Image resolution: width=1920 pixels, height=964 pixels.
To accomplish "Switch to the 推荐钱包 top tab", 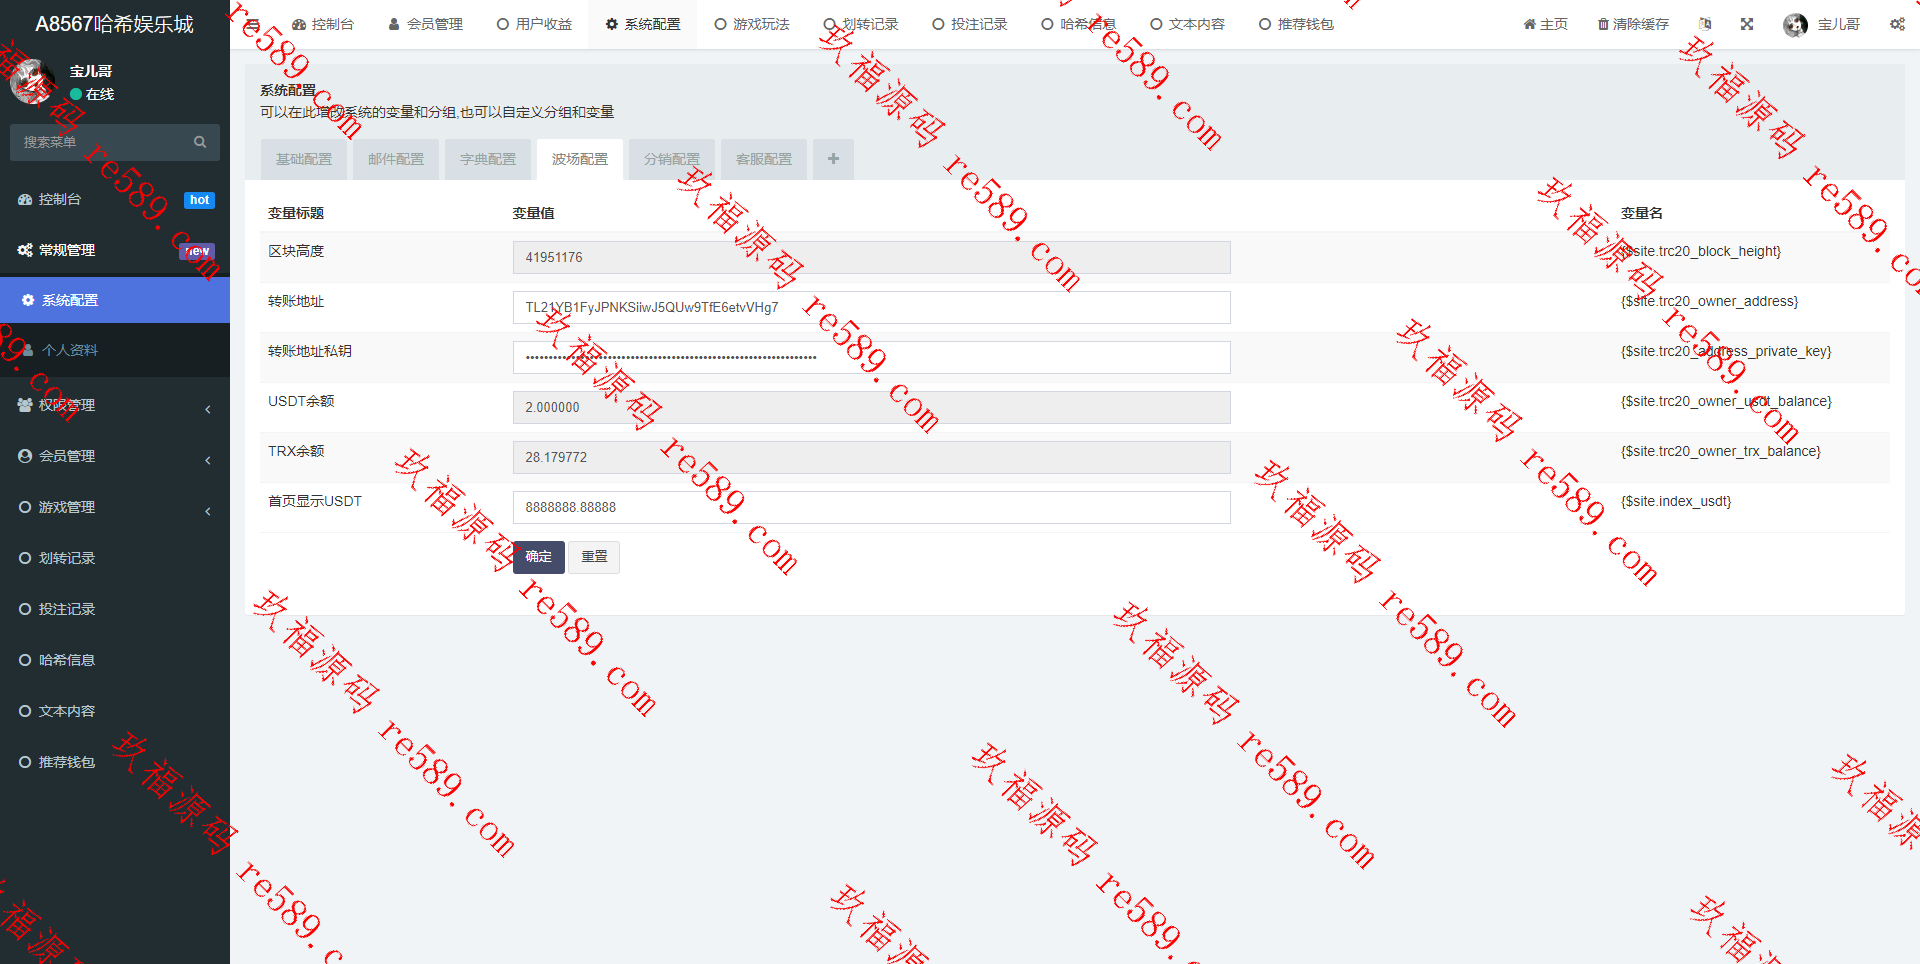I will [1297, 24].
